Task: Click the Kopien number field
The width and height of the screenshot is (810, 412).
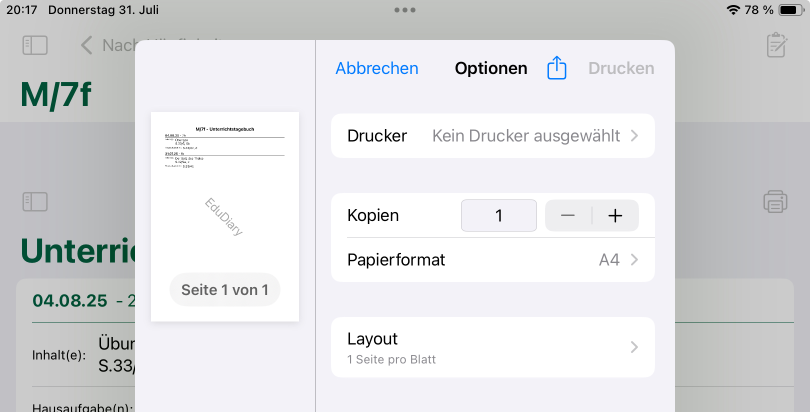Action: click(x=498, y=216)
